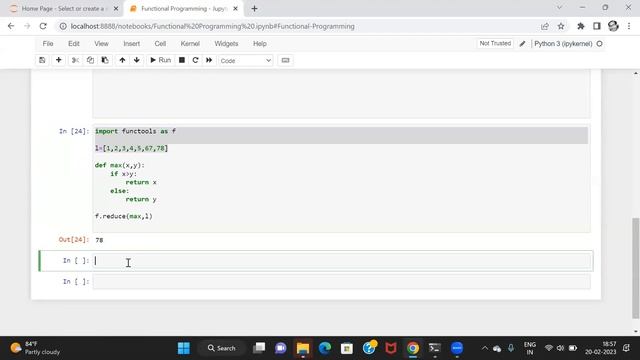The image size is (640, 360).
Task: Click into the active empty code cell
Action: click(342, 261)
